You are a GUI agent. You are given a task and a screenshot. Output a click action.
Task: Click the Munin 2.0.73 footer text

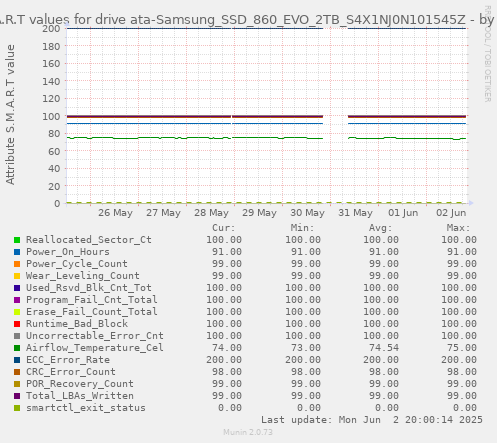(x=248, y=432)
